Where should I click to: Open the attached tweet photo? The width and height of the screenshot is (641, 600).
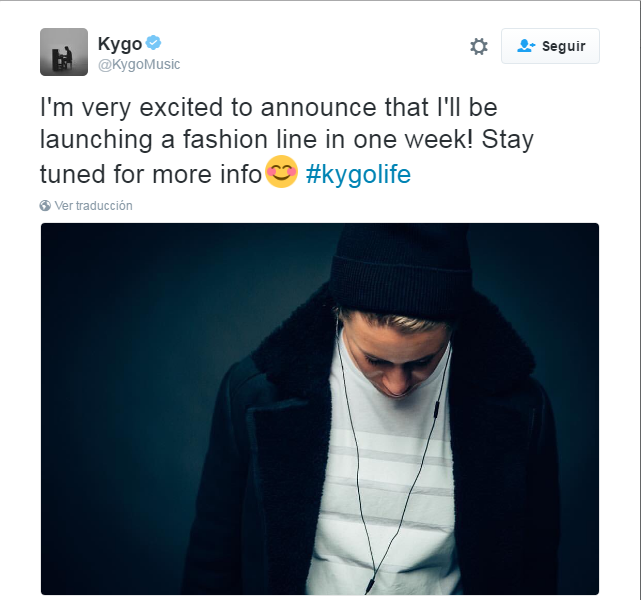(x=320, y=409)
